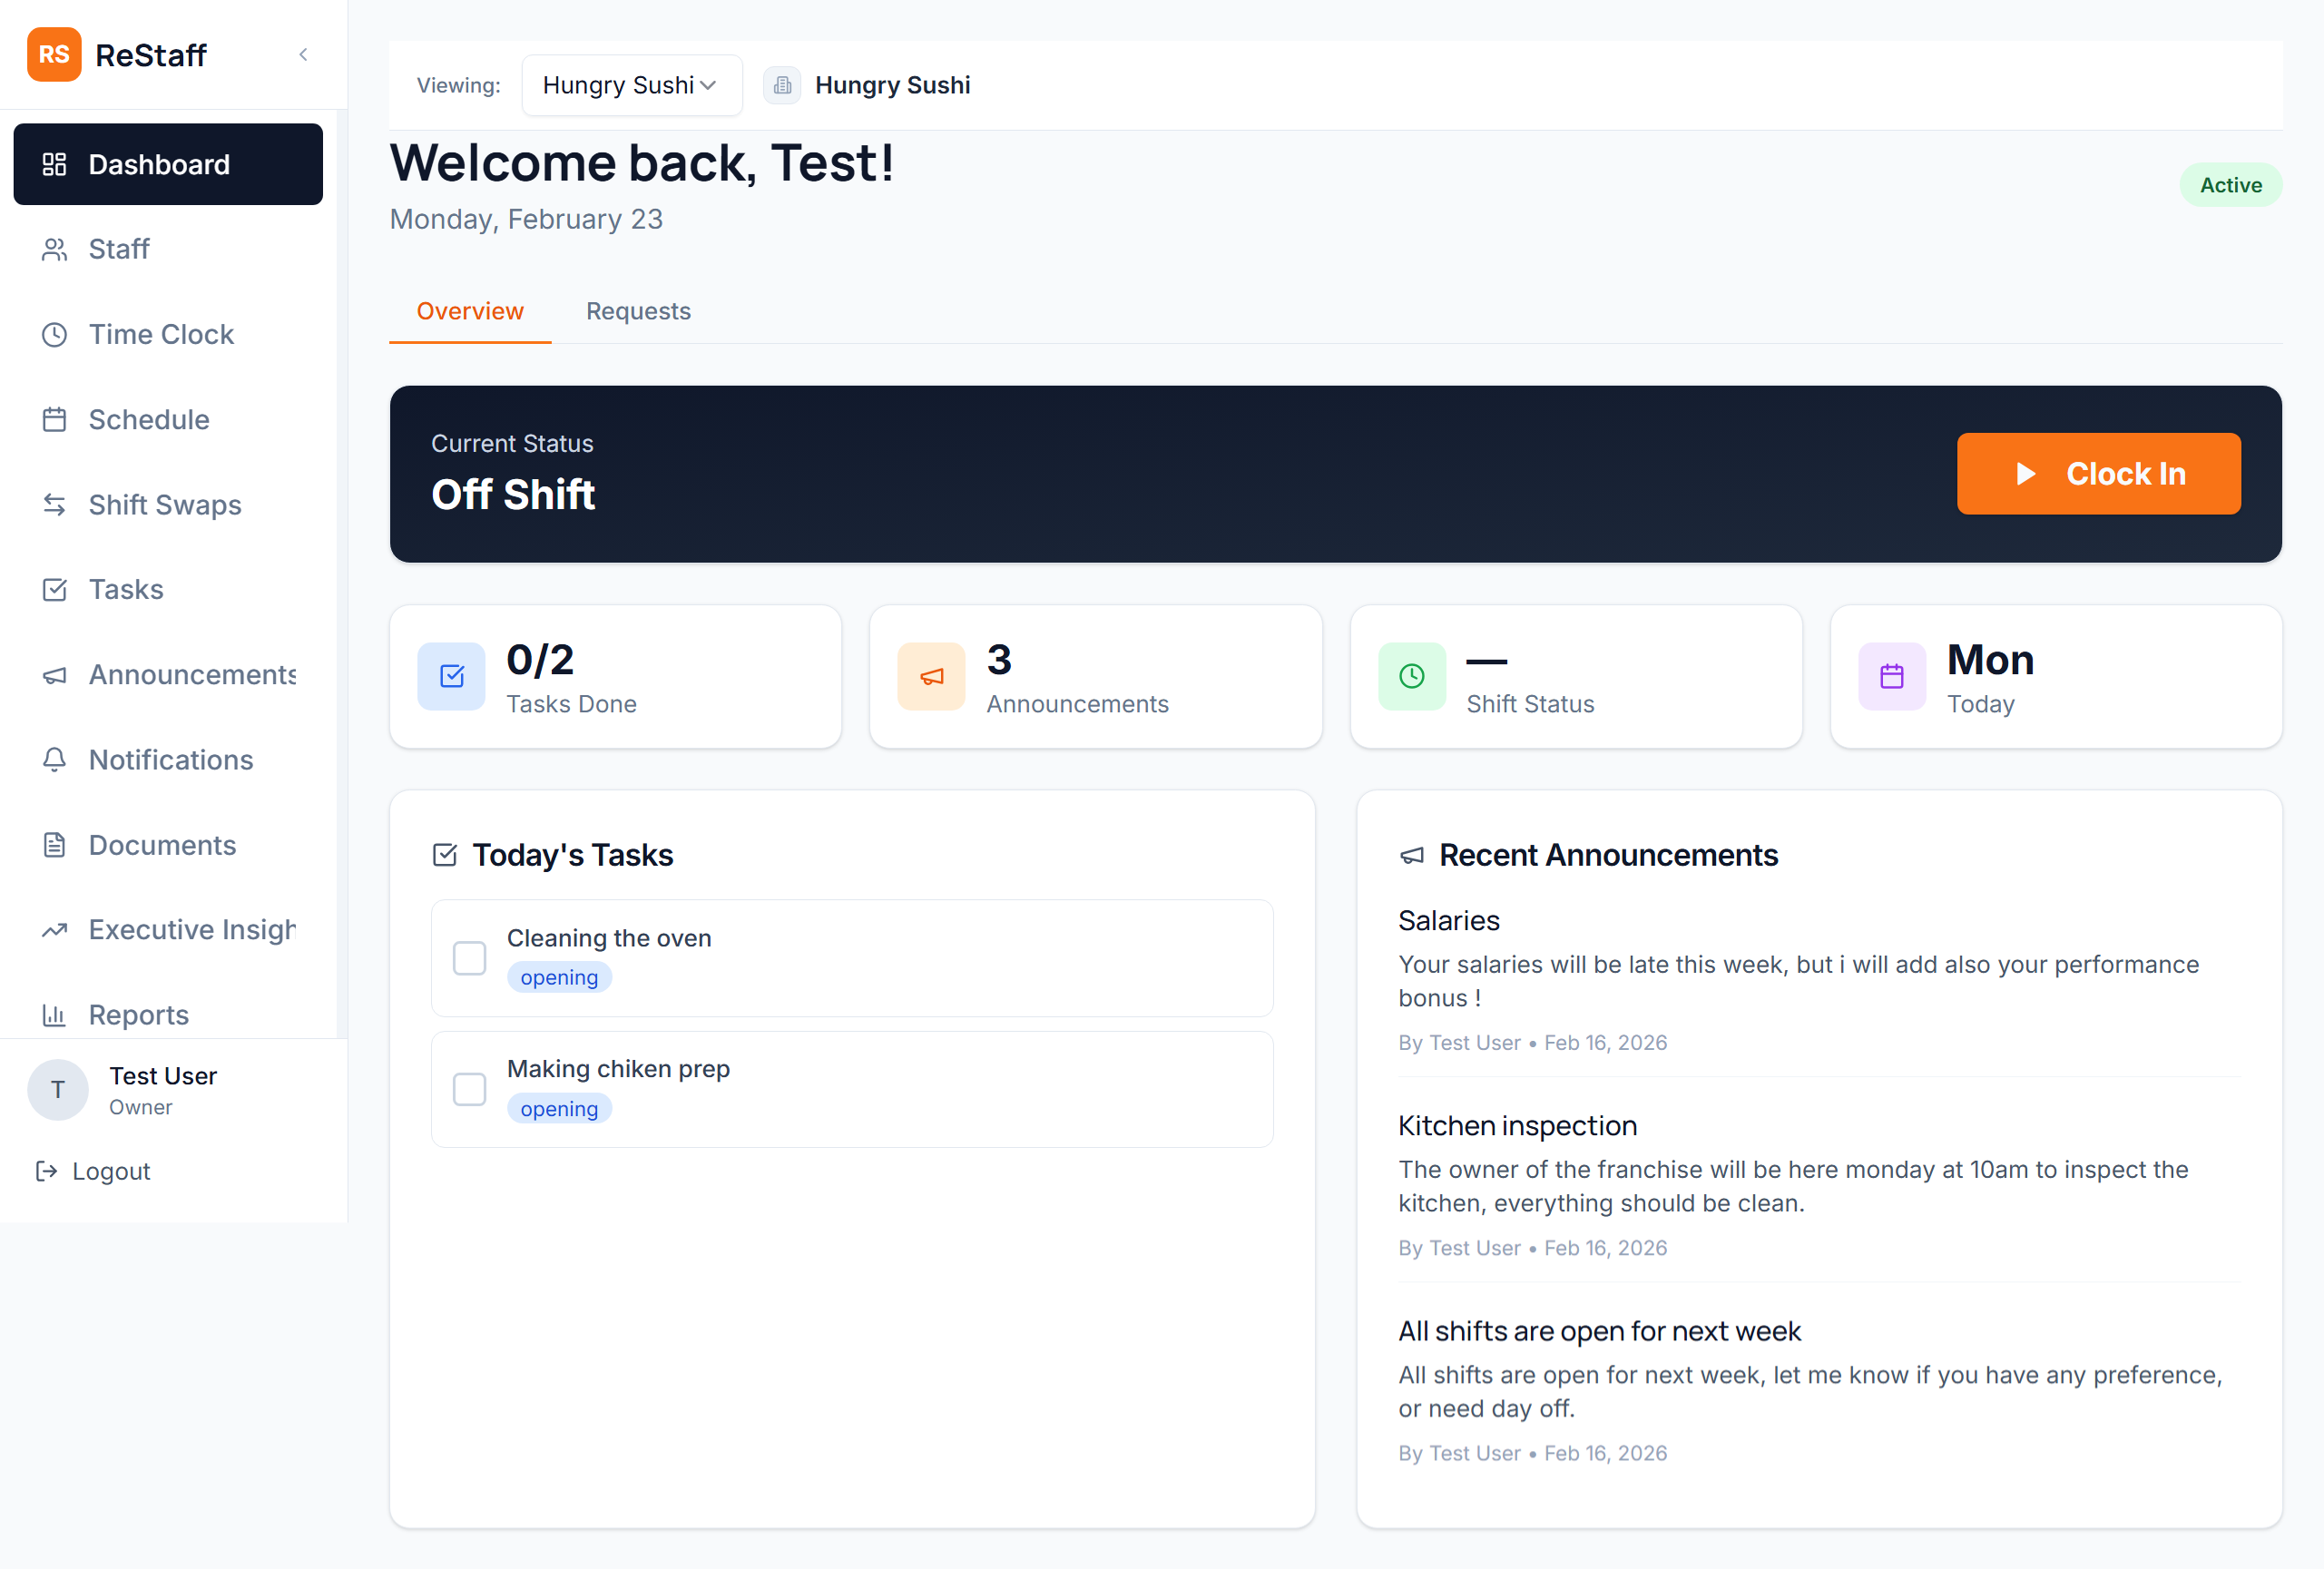Viewport: 2324px width, 1569px height.
Task: Click the ReStaff logo icon
Action: (54, 55)
